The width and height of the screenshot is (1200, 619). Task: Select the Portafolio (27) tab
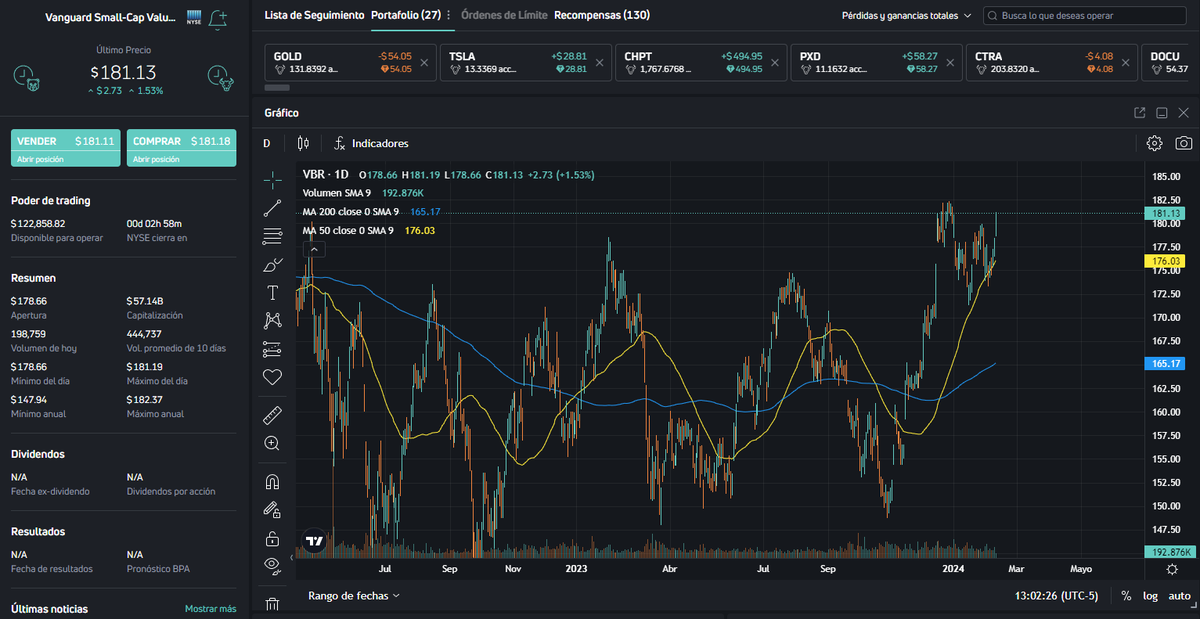click(406, 15)
